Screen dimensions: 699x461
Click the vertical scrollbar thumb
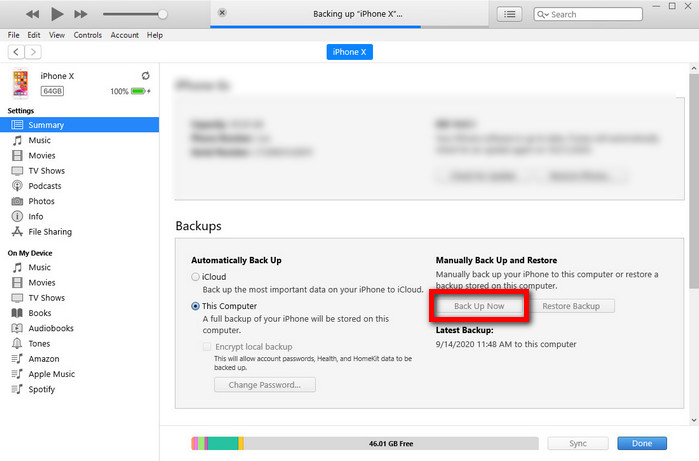tap(694, 181)
